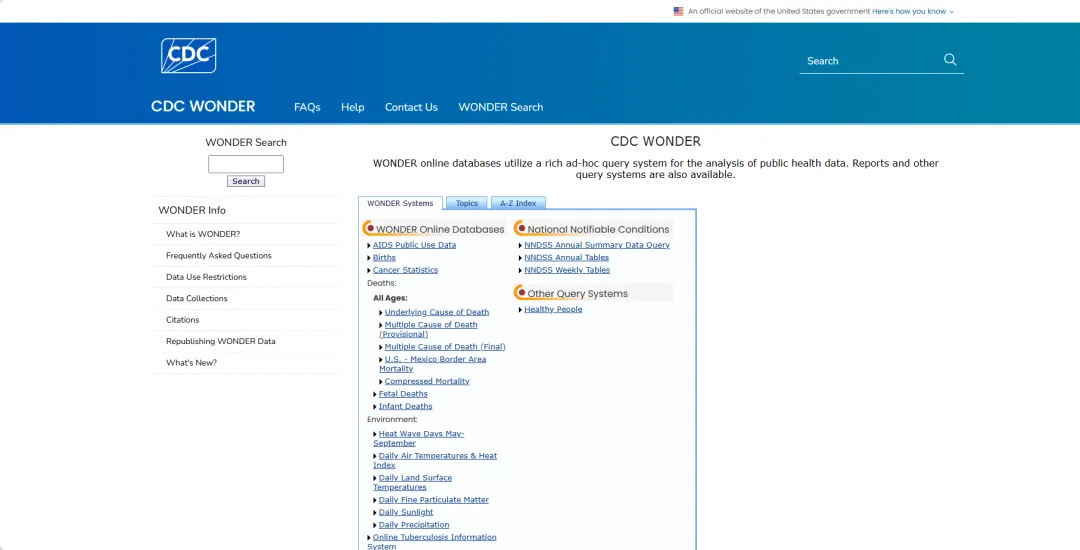Expand Here's how you know dropdown
Viewport: 1080px width, 550px height.
pyautogui.click(x=913, y=11)
